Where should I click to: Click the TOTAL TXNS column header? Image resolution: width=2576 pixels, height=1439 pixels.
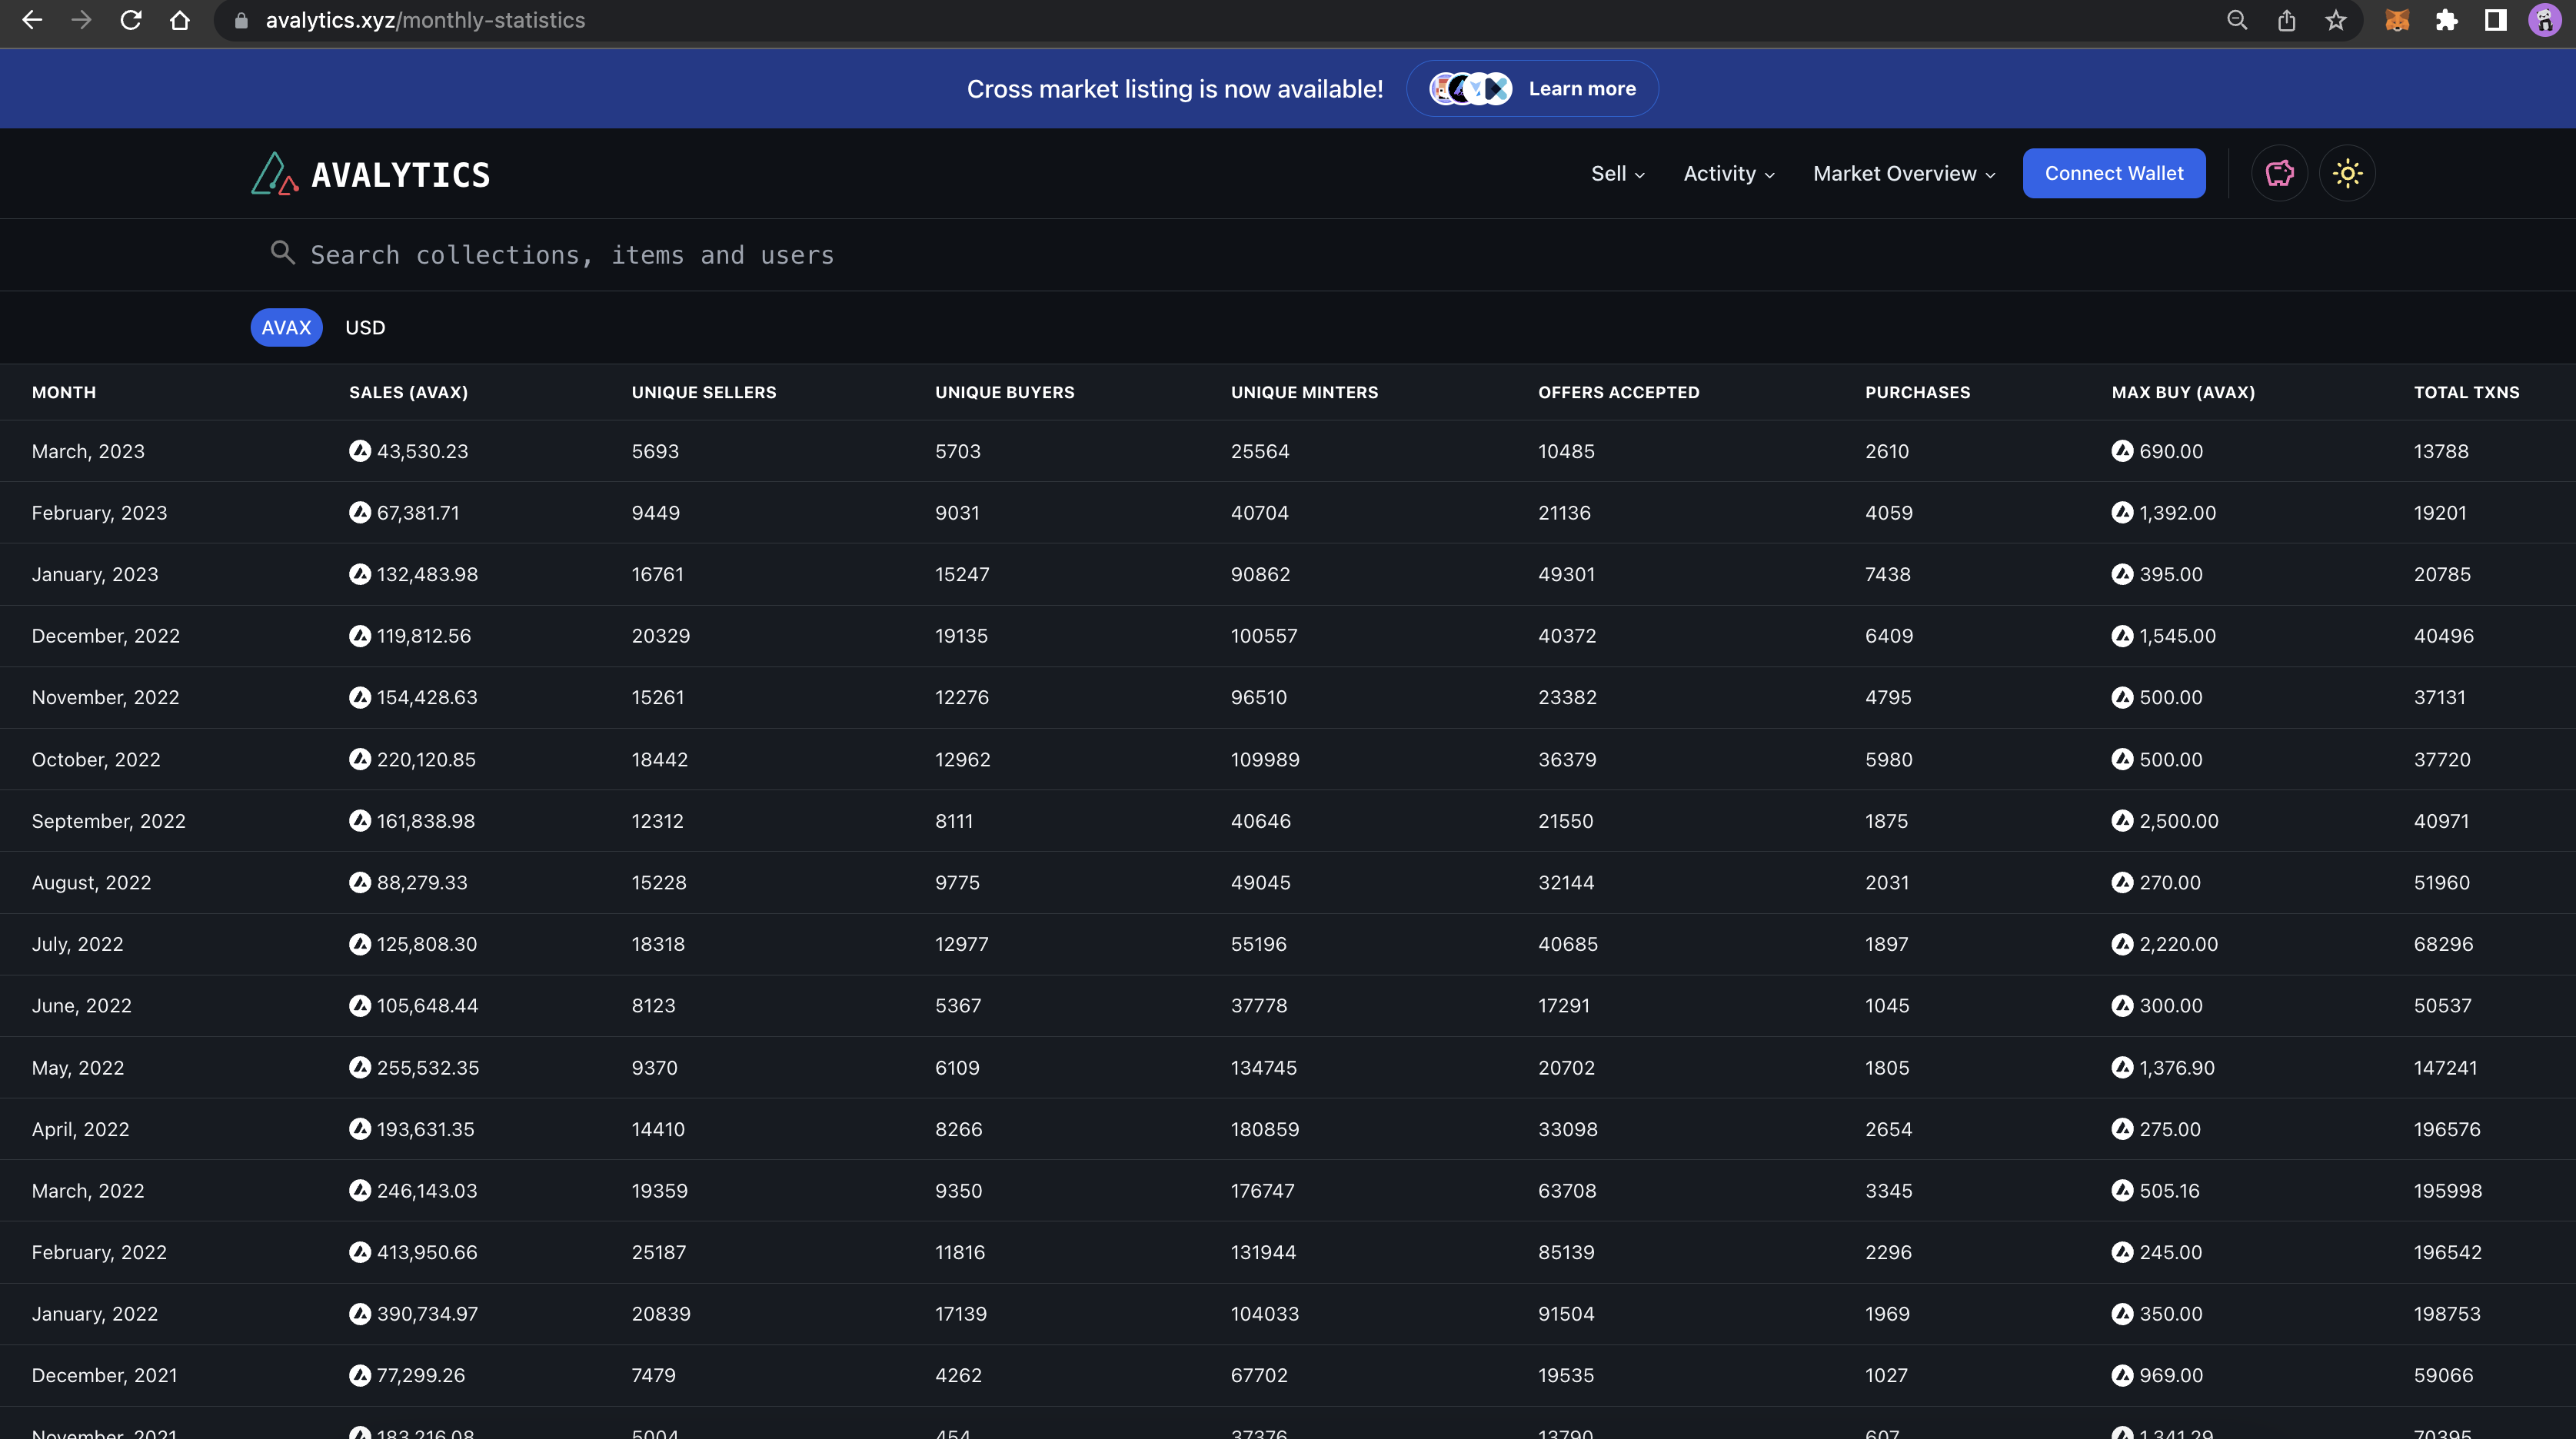[x=2466, y=392]
